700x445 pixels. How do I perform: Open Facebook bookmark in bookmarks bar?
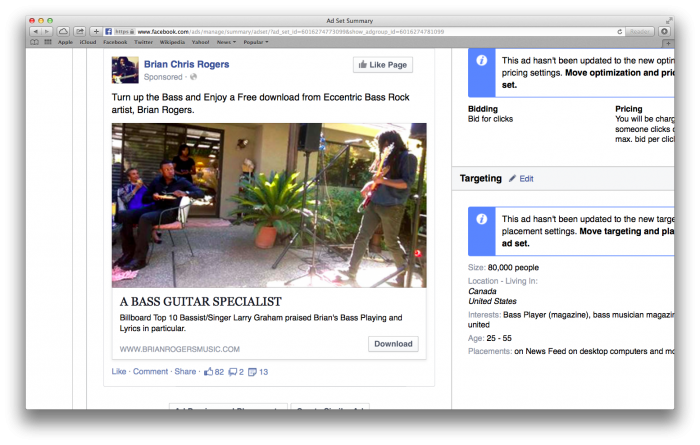click(x=115, y=42)
